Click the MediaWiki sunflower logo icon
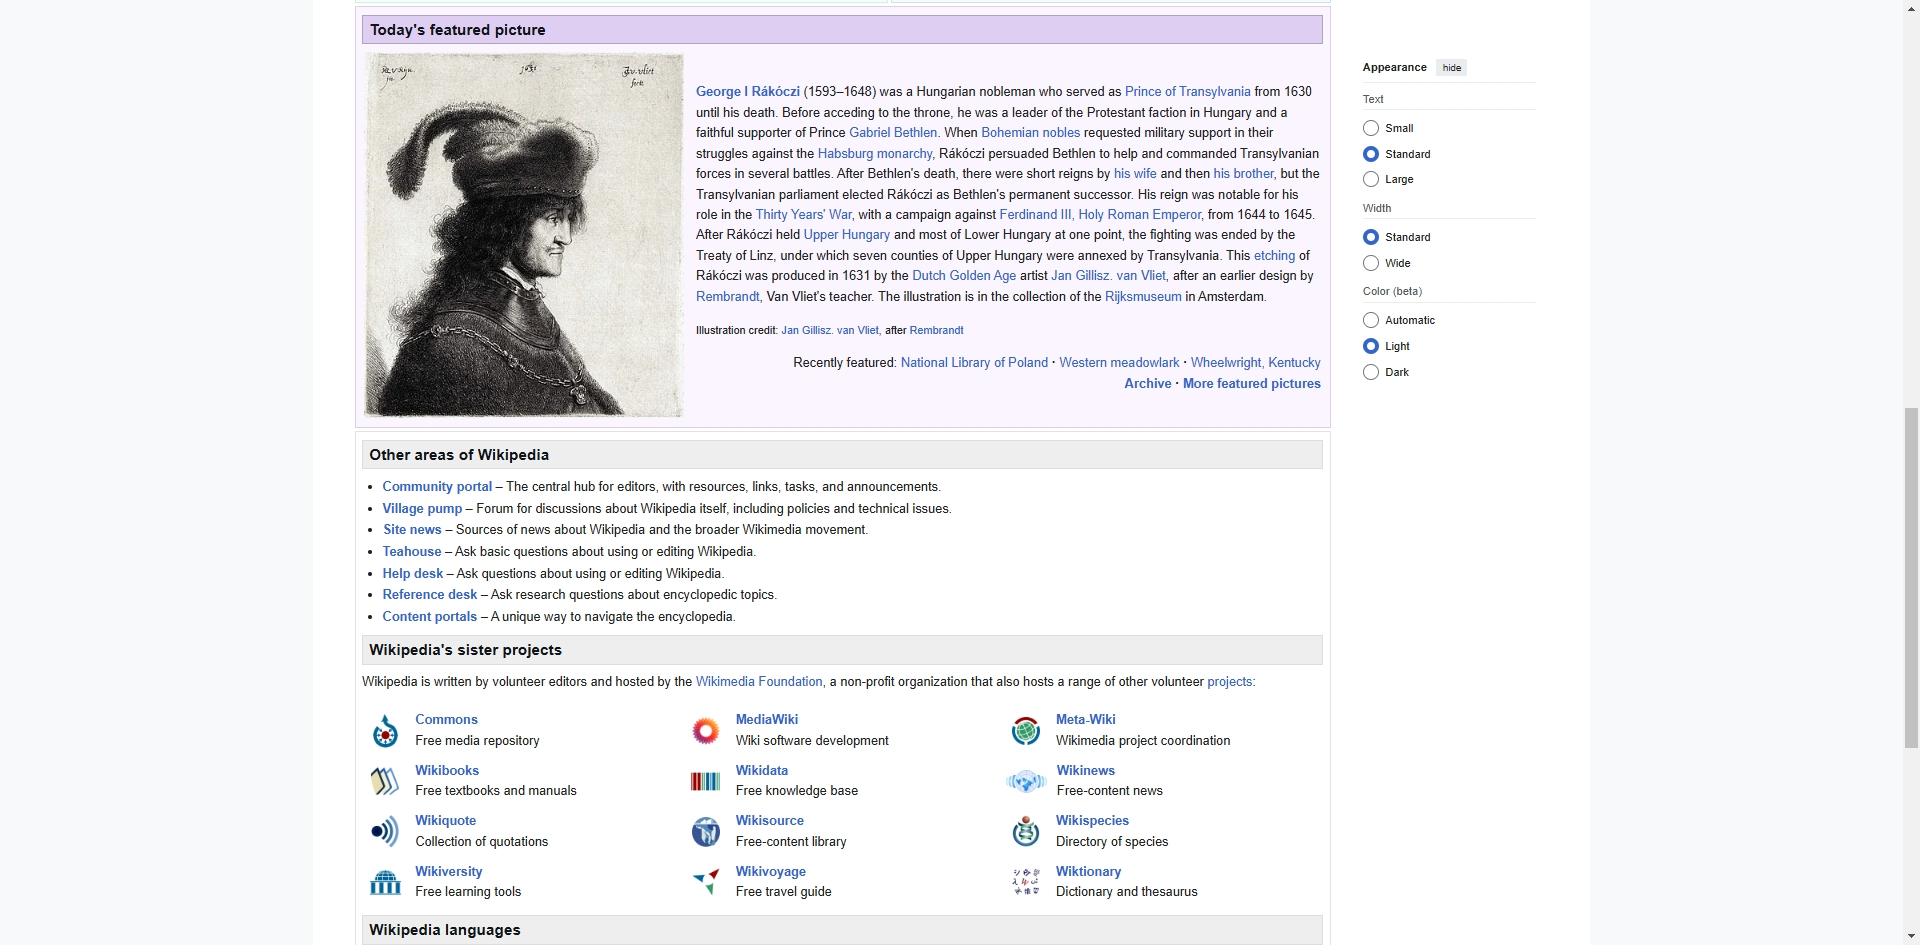Screen dimensions: 1920x945 click(x=705, y=731)
